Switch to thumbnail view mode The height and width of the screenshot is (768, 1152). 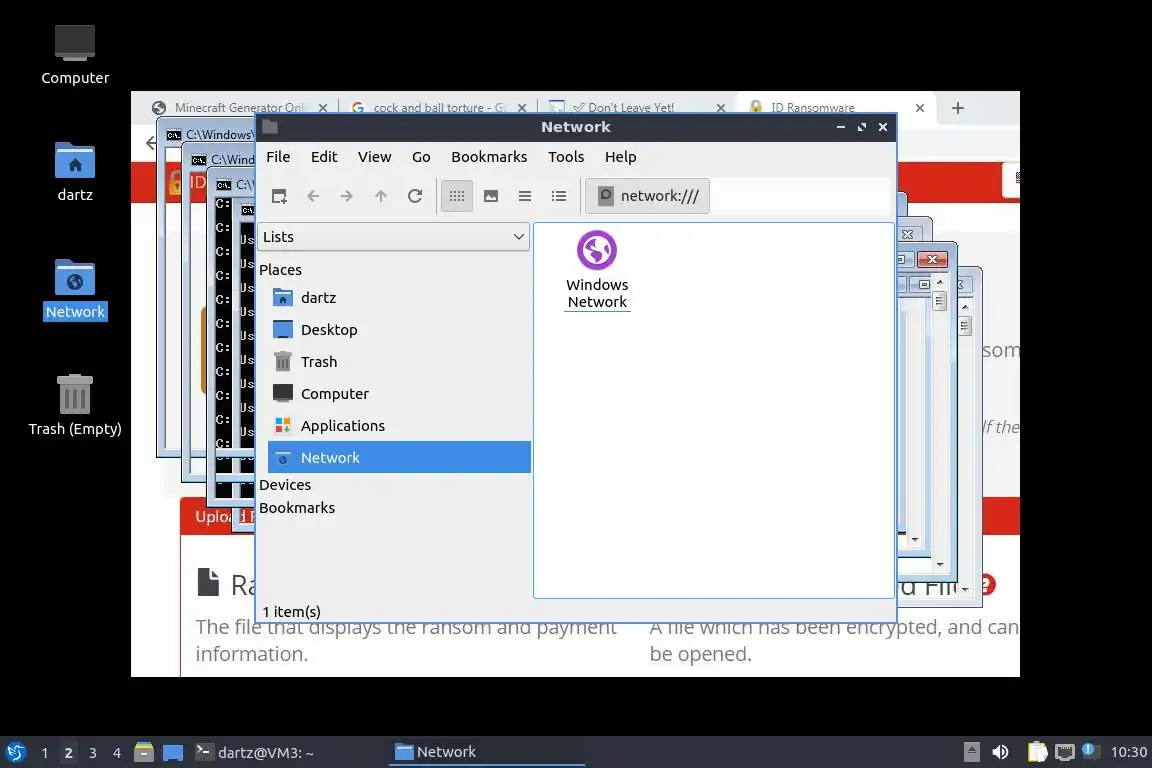click(x=491, y=196)
